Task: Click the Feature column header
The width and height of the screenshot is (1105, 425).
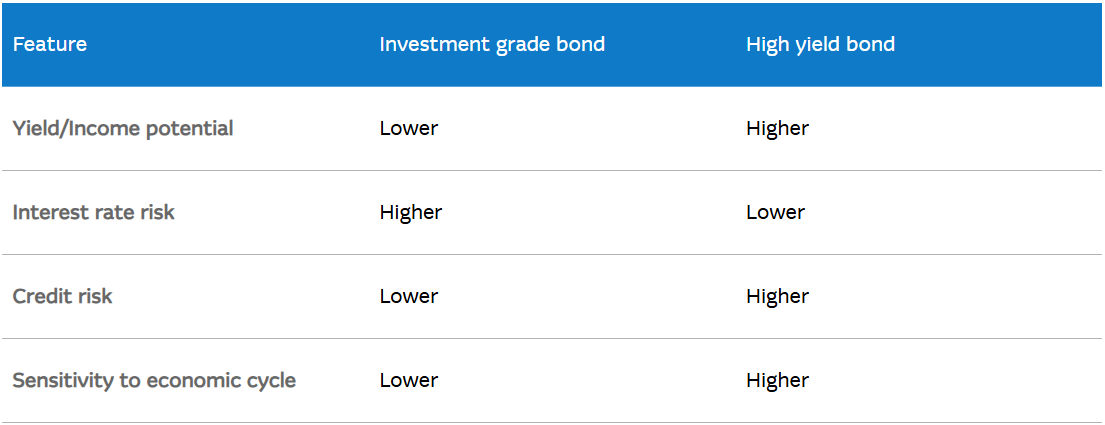Action: tap(50, 44)
